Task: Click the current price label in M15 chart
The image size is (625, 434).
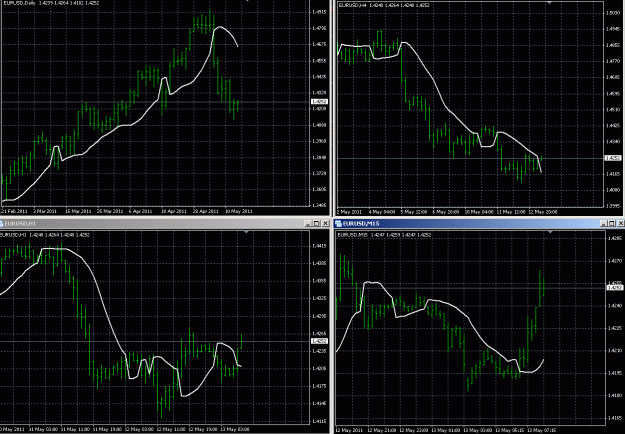Action: point(614,287)
